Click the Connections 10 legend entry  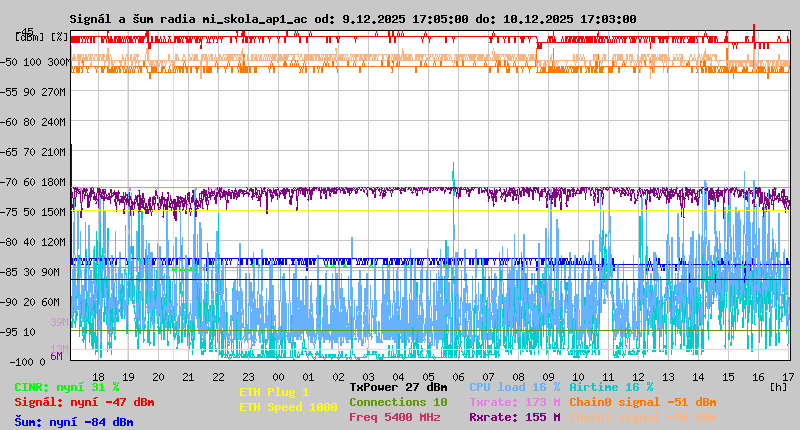[x=398, y=402]
